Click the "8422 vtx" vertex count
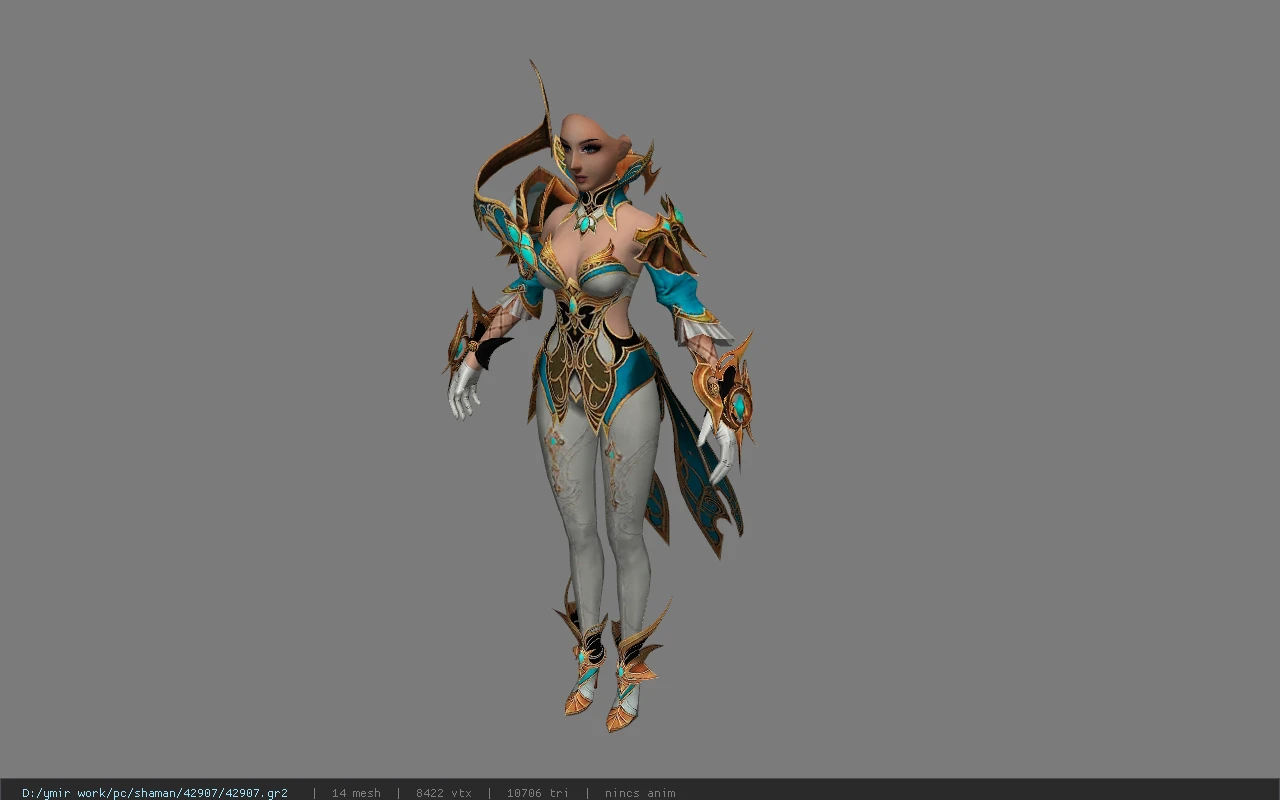 click(x=444, y=793)
